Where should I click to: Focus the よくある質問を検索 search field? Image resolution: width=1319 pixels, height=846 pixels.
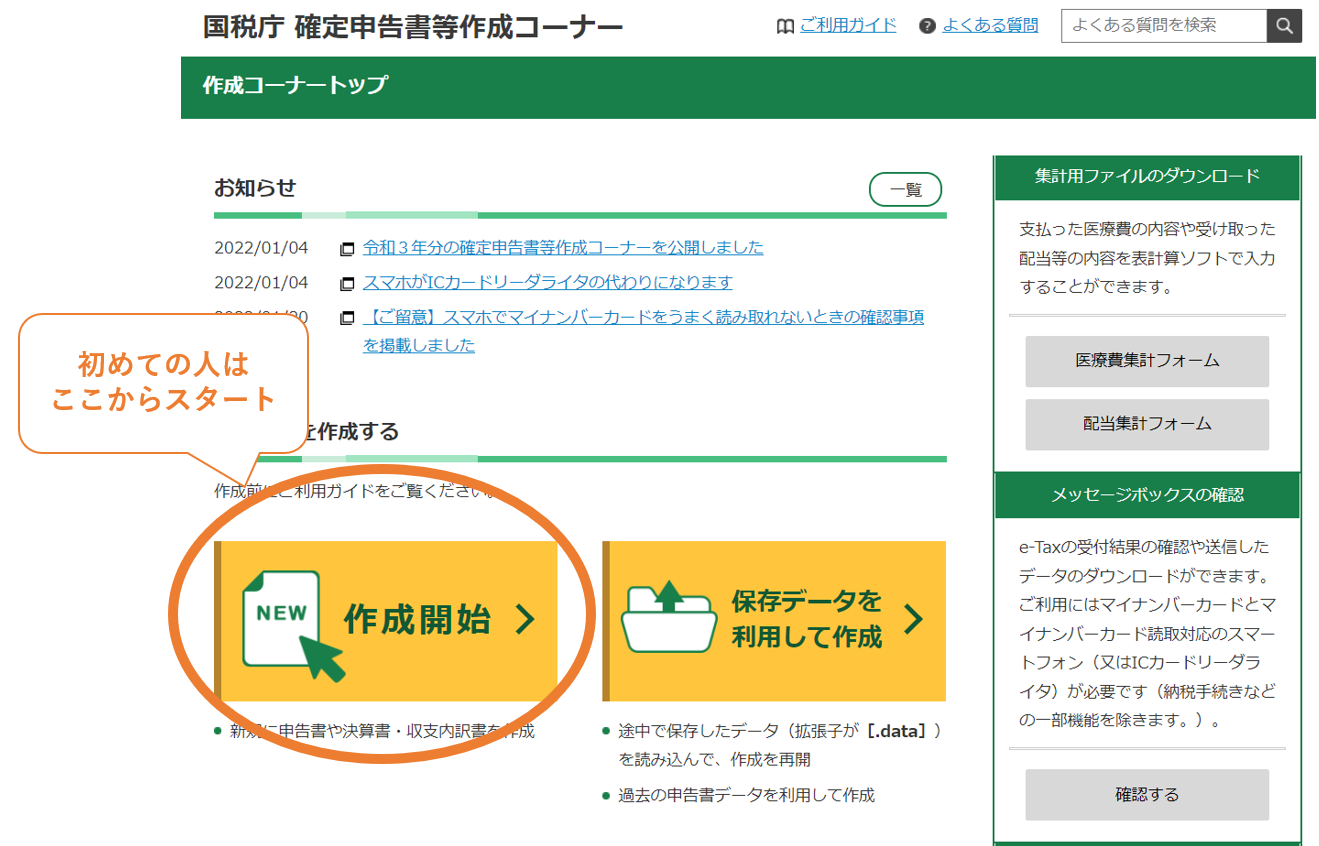(x=1163, y=26)
